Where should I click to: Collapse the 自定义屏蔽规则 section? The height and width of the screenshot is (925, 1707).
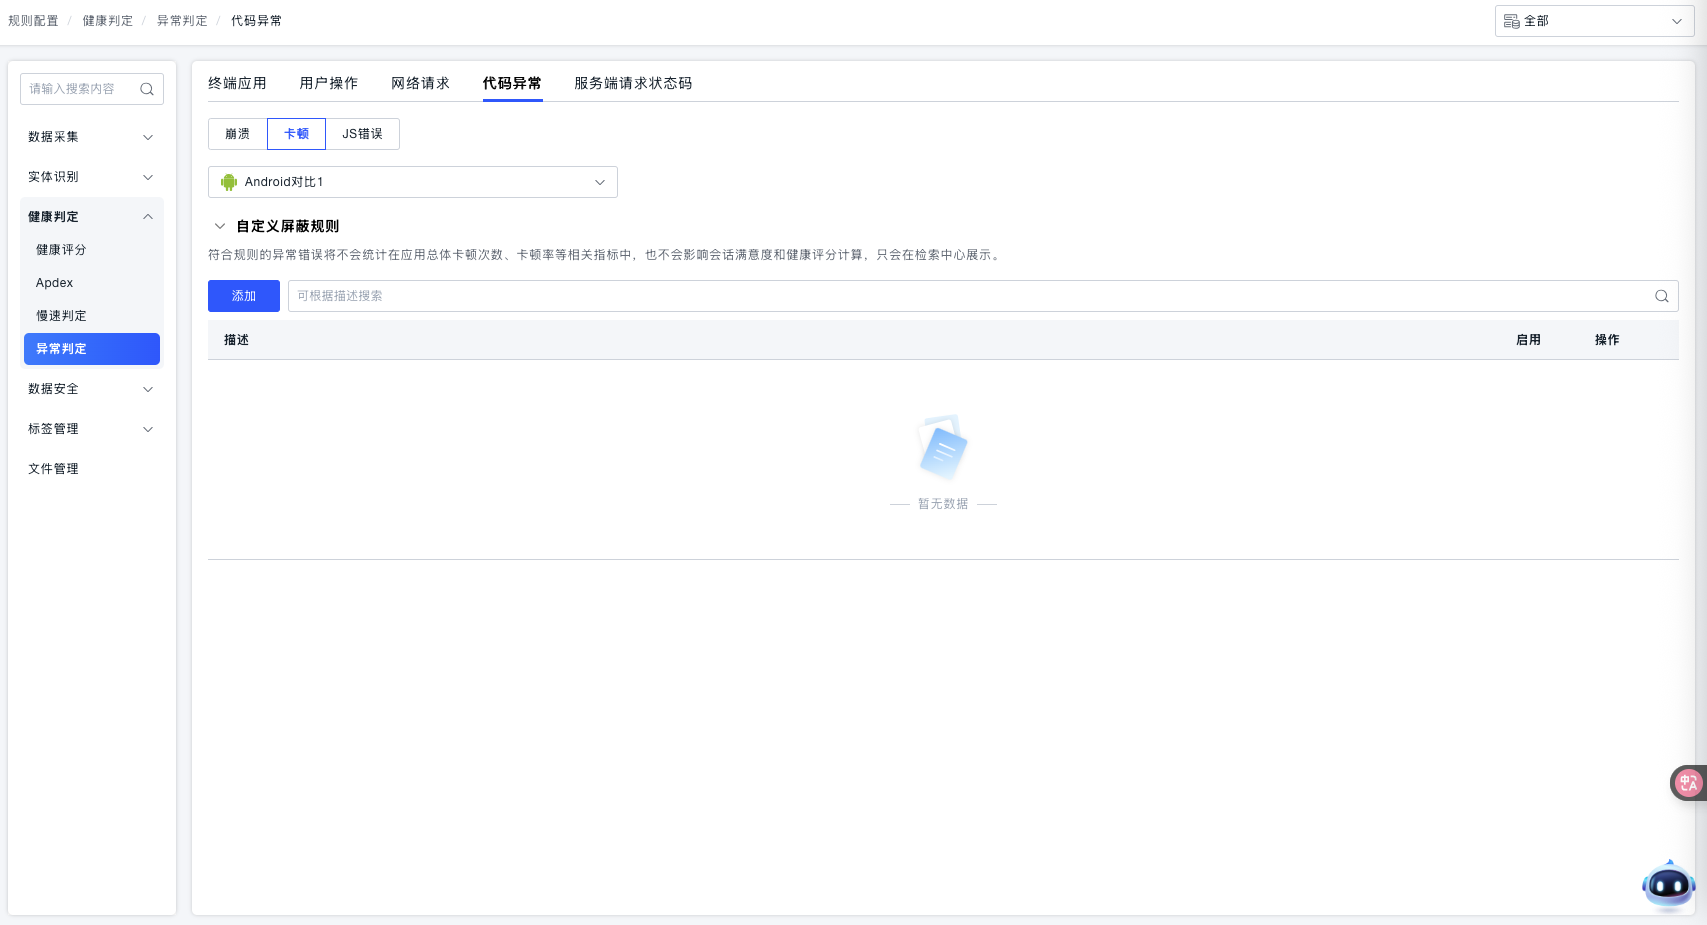pyautogui.click(x=220, y=226)
